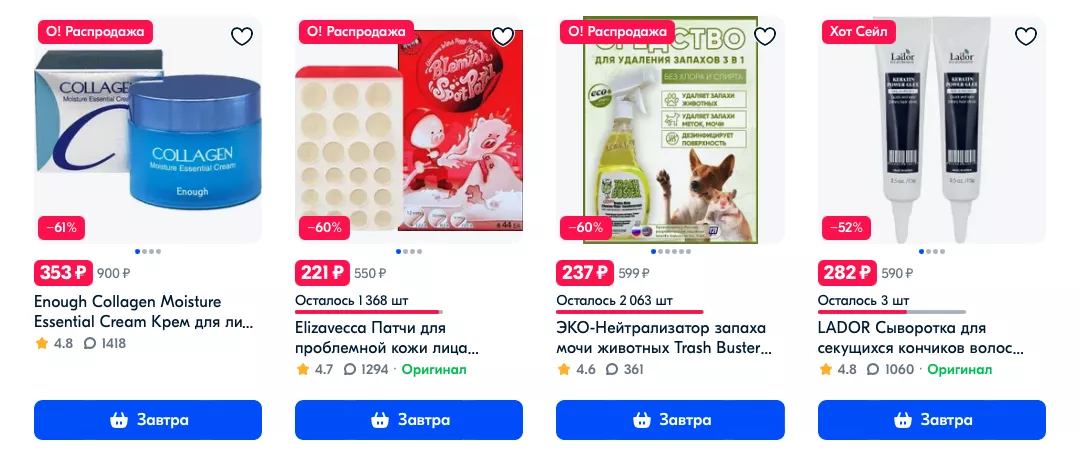Open LADOR Сыворотка product title

(x=921, y=337)
